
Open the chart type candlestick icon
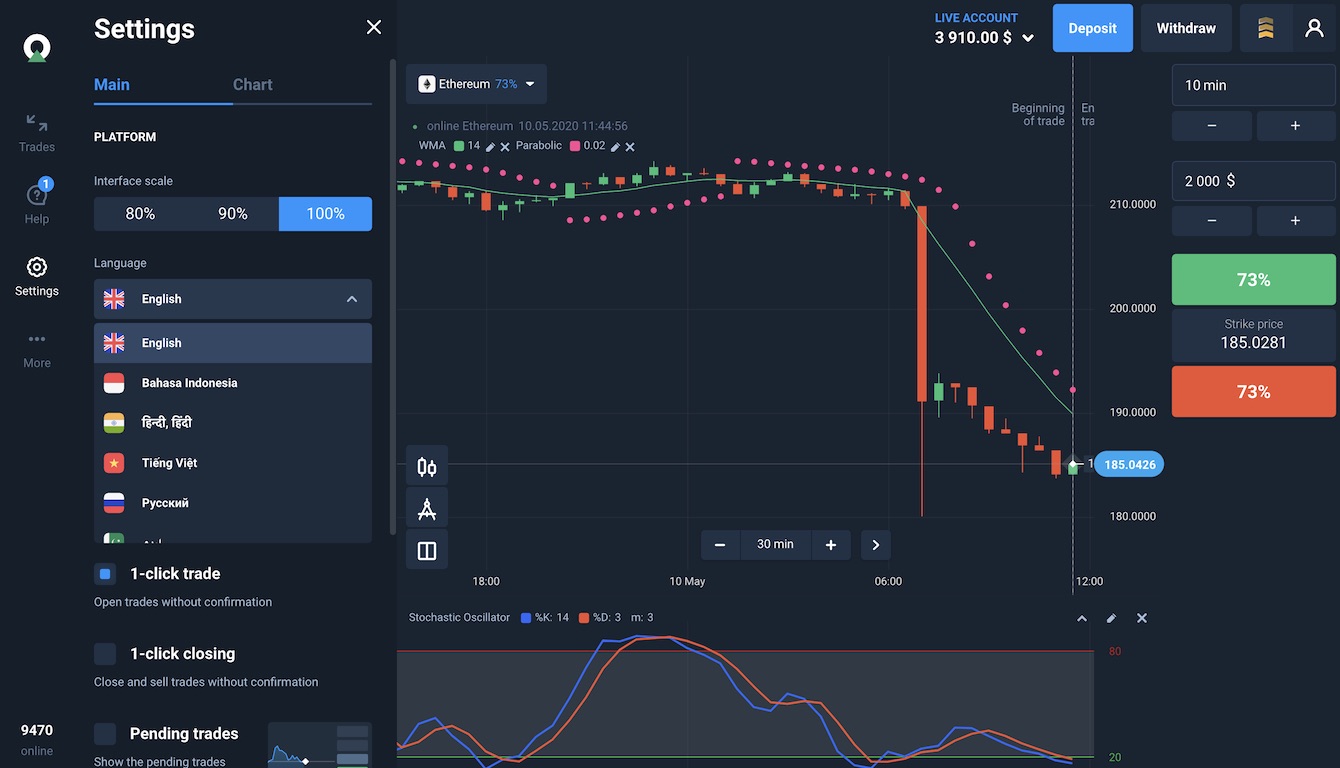coord(427,467)
